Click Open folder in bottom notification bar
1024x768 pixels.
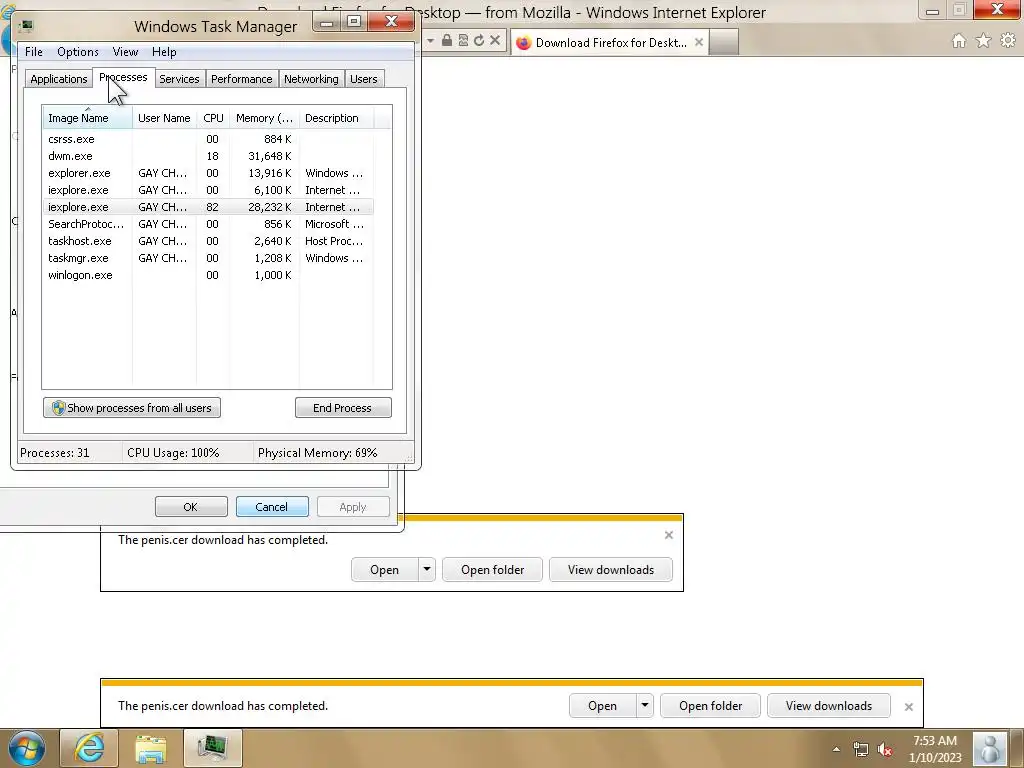(711, 705)
